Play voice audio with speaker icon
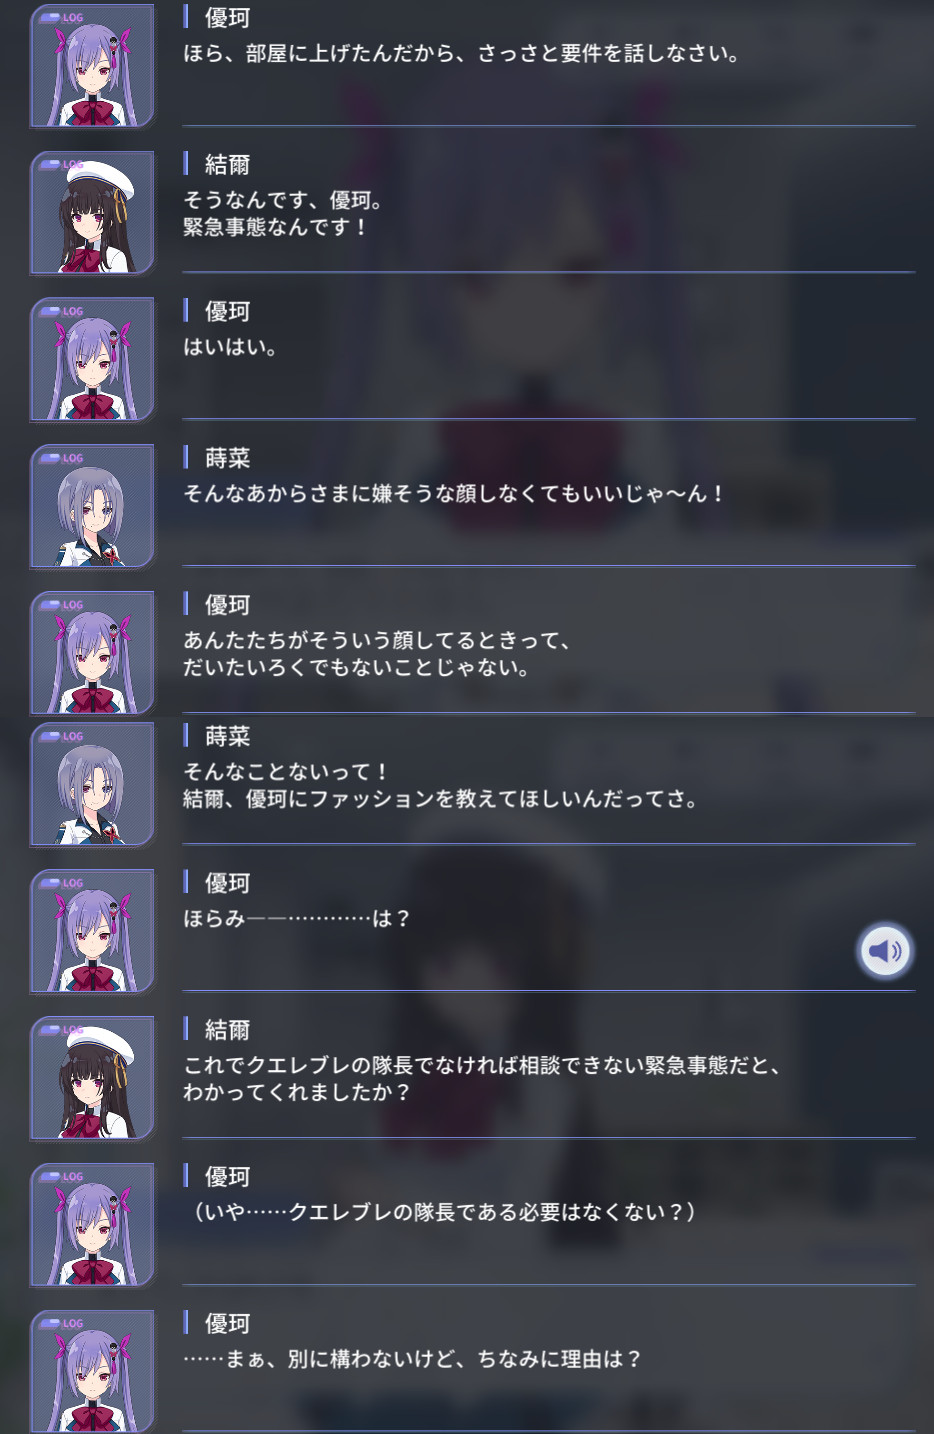The width and height of the screenshot is (934, 1434). click(x=885, y=950)
